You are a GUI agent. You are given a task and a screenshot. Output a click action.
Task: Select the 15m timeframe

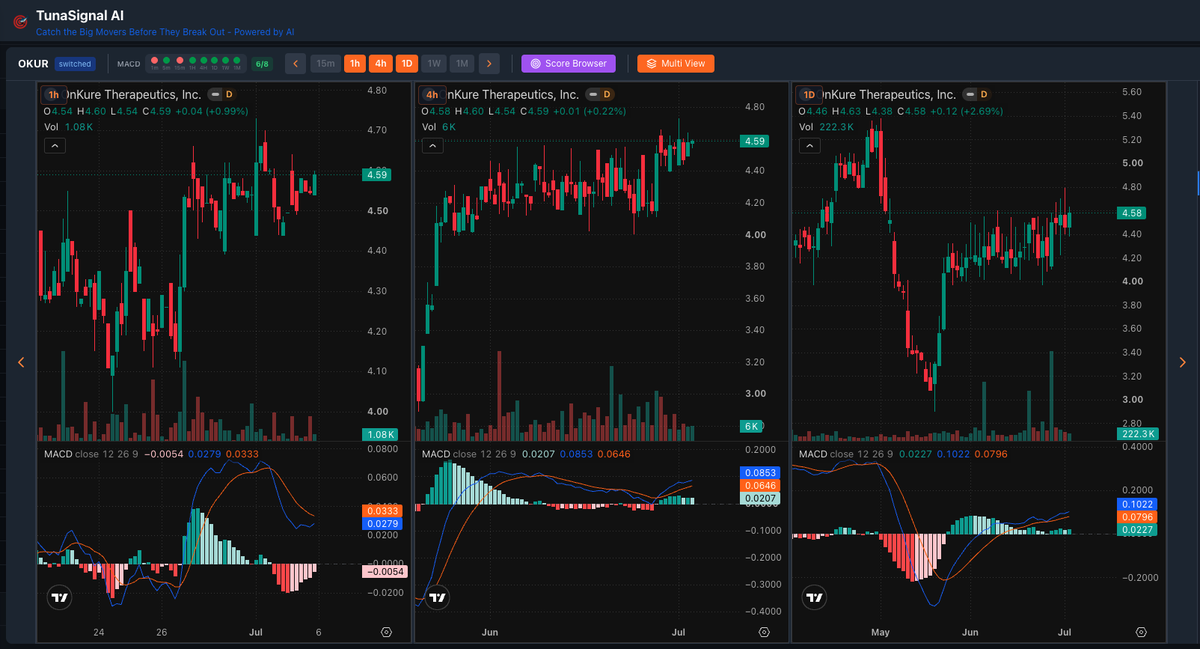[325, 63]
